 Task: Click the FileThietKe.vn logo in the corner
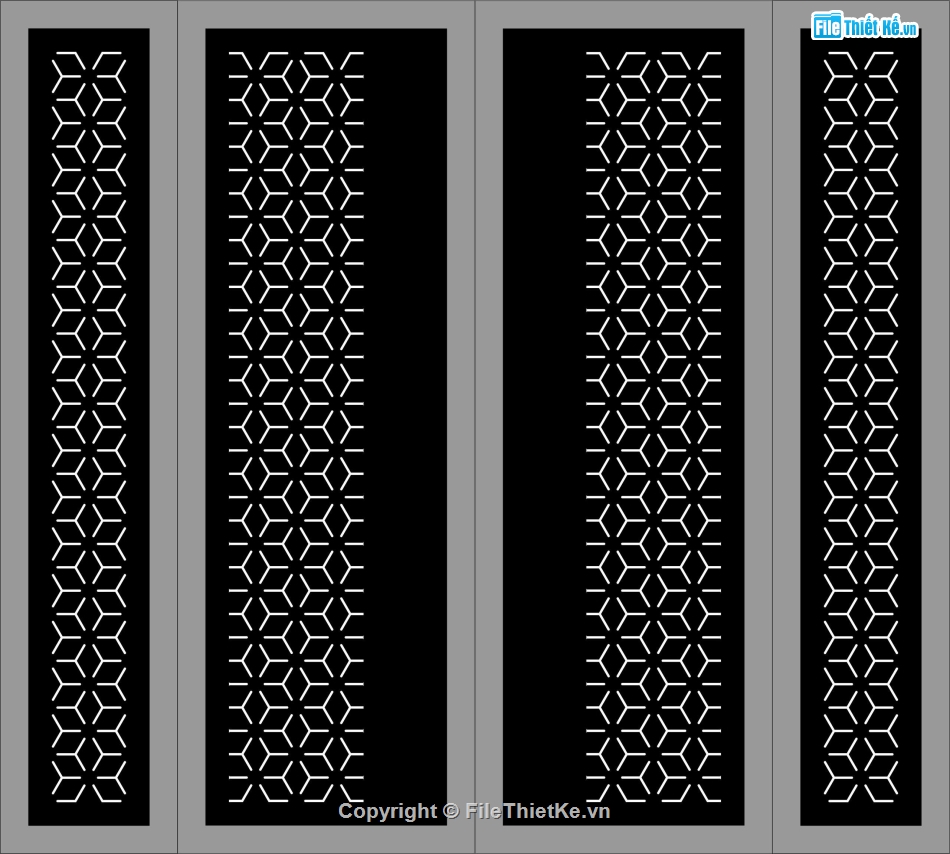(x=865, y=27)
